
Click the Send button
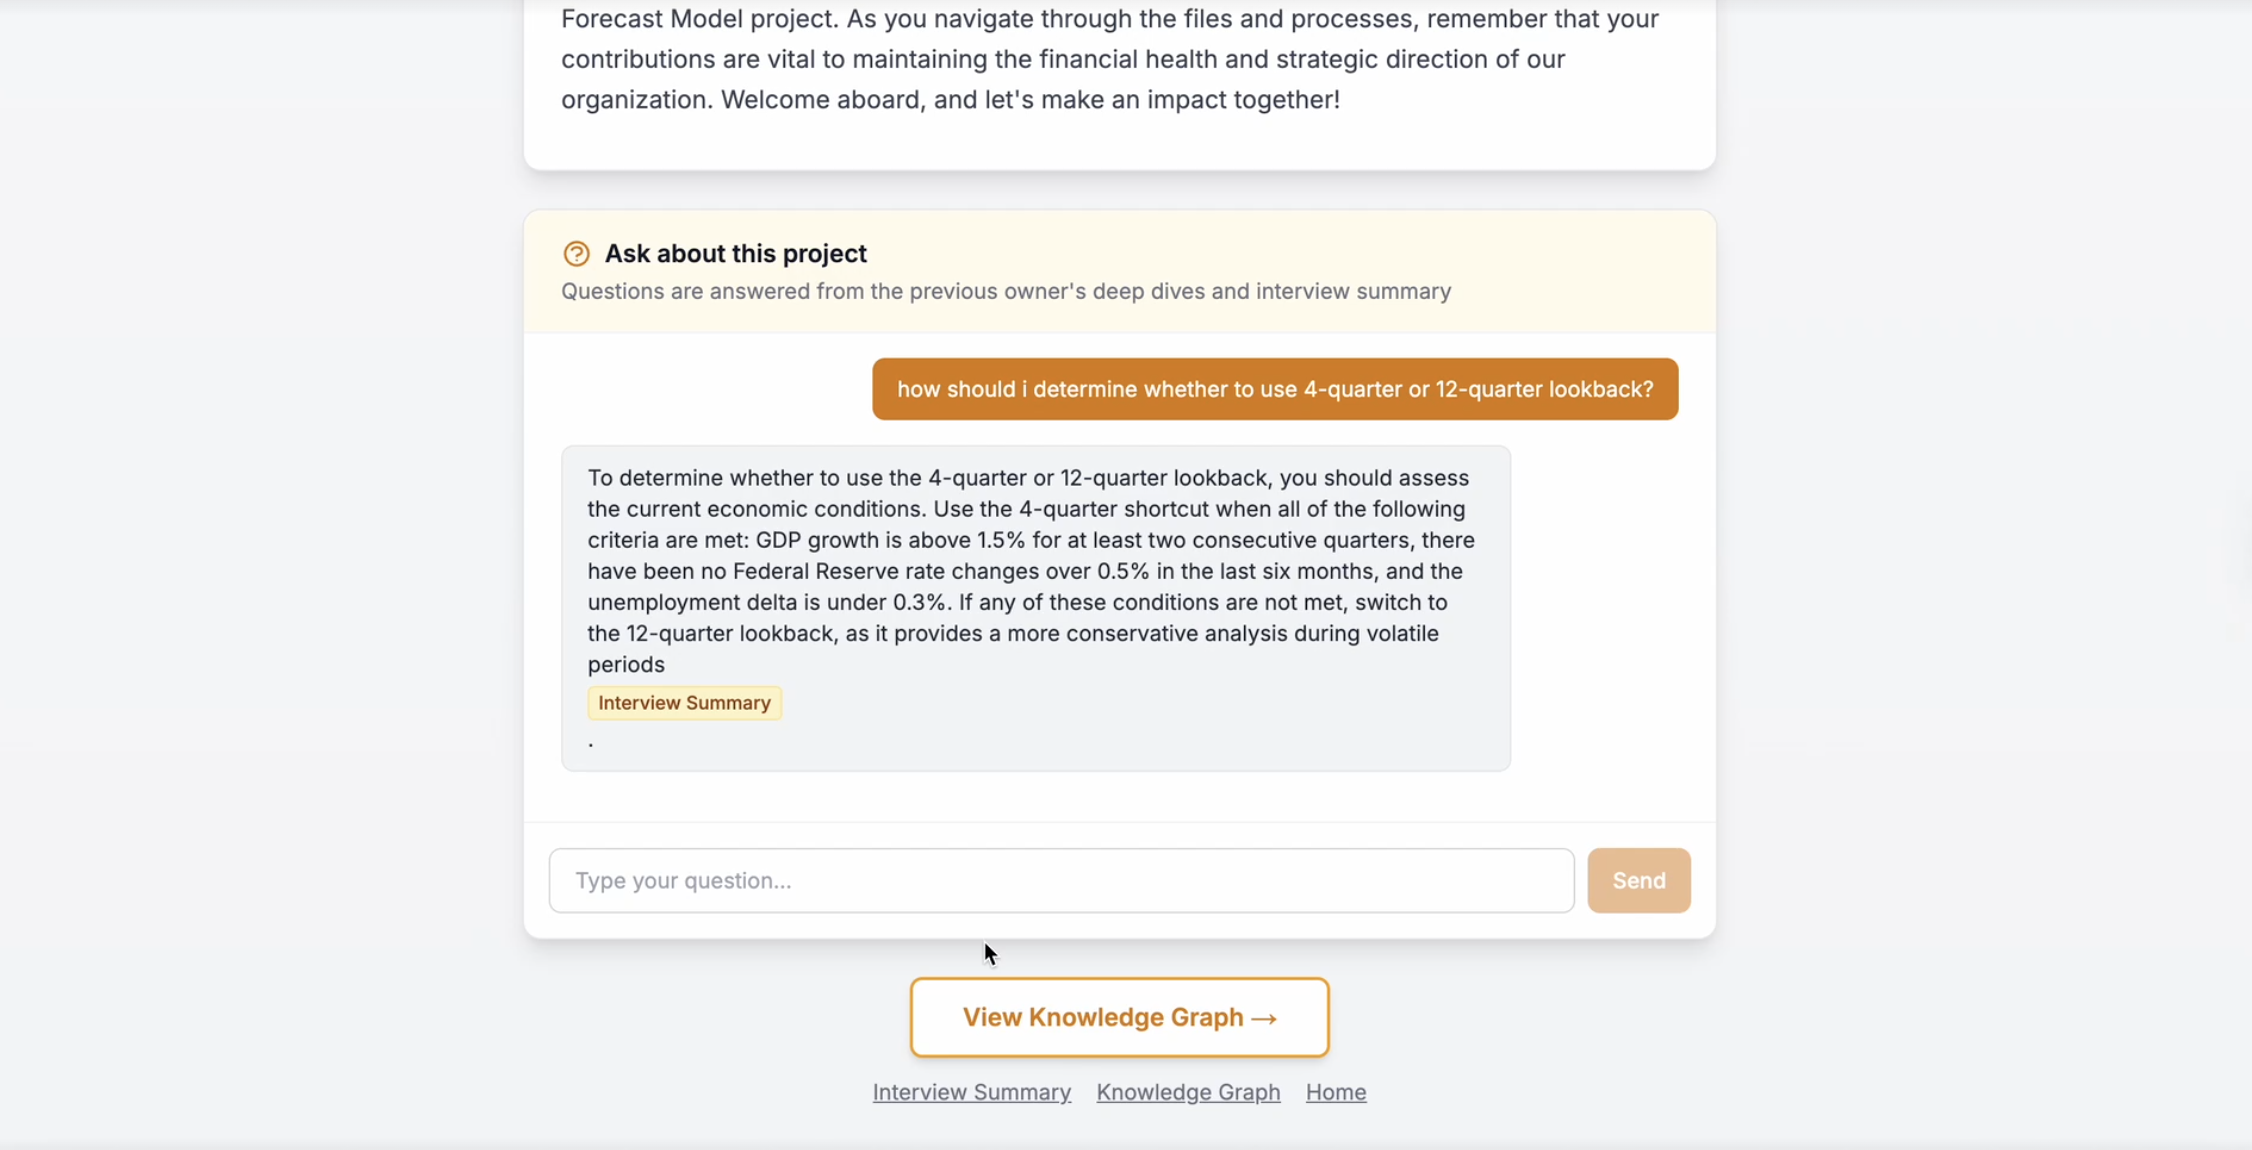[x=1638, y=881]
